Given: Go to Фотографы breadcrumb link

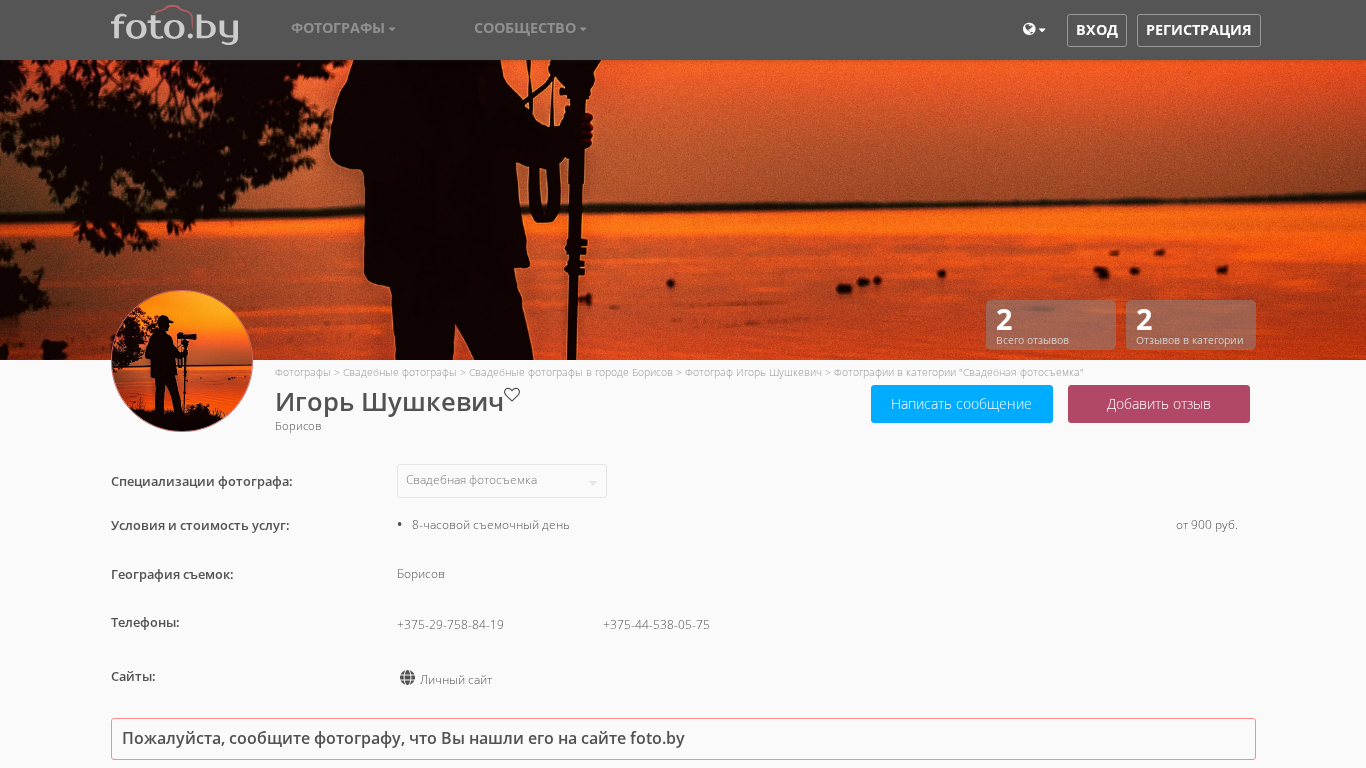Looking at the screenshot, I should (302, 372).
